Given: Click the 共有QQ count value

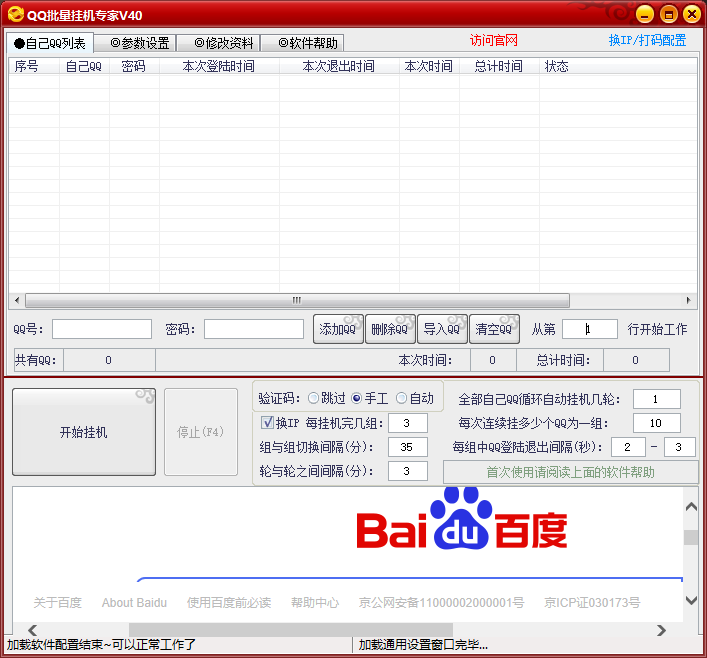Looking at the screenshot, I should tap(109, 360).
